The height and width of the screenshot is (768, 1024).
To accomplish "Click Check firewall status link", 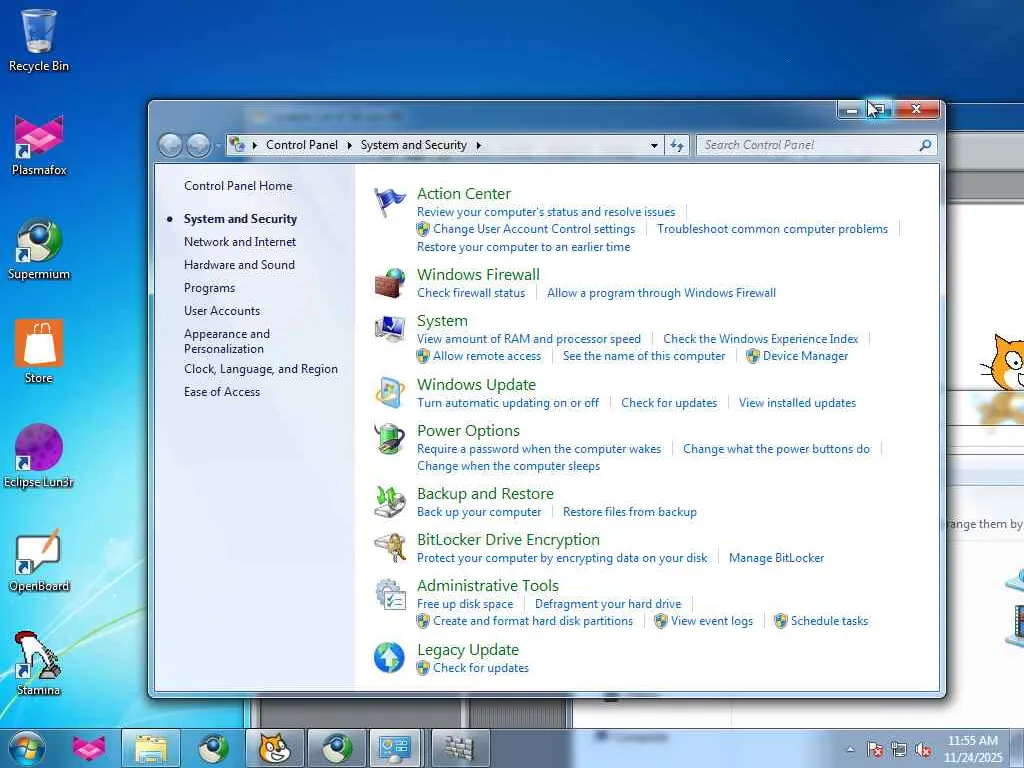I will (x=471, y=293).
